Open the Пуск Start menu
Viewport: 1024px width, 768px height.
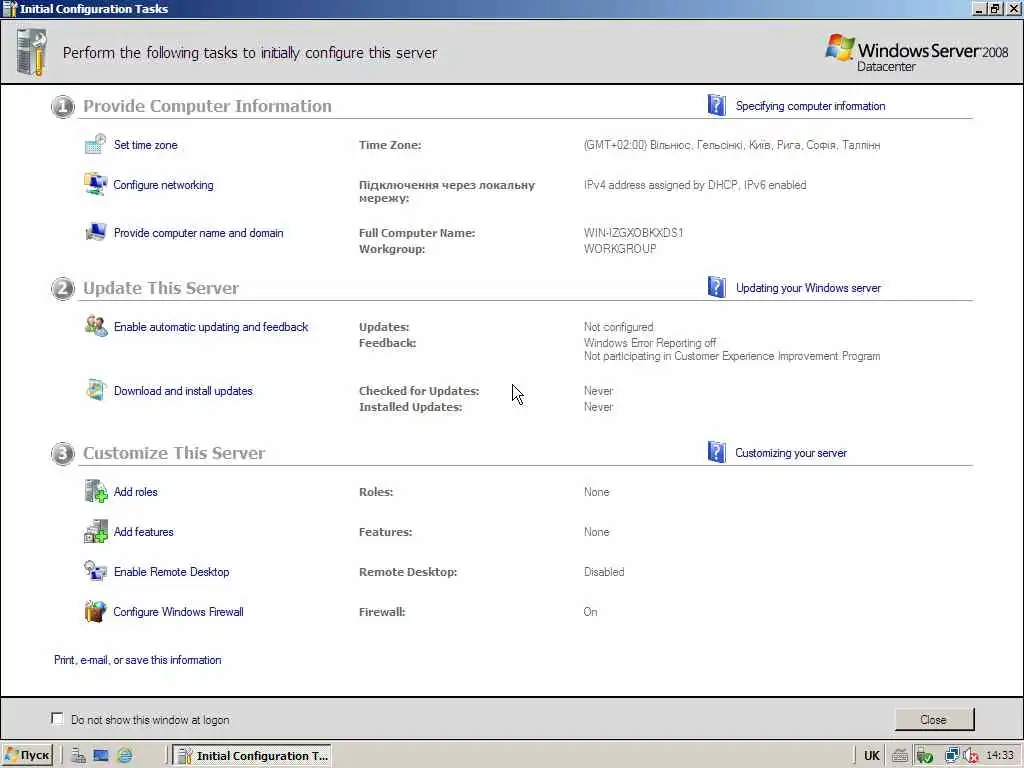click(27, 756)
